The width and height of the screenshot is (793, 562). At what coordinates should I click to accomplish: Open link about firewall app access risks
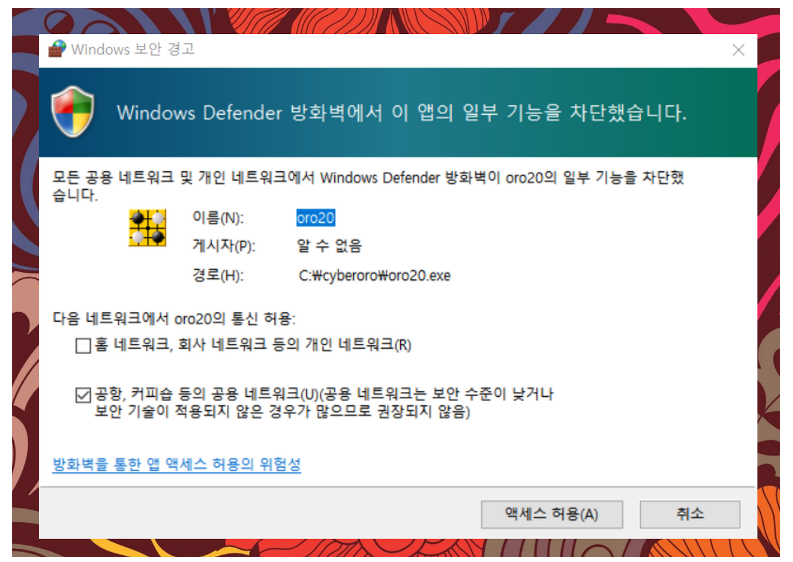[177, 464]
